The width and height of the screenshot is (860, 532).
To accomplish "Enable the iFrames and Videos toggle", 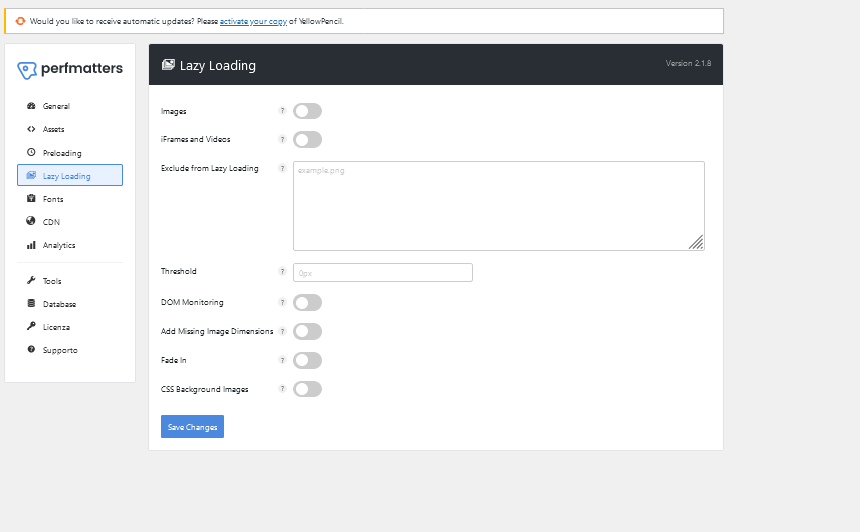I will [307, 140].
